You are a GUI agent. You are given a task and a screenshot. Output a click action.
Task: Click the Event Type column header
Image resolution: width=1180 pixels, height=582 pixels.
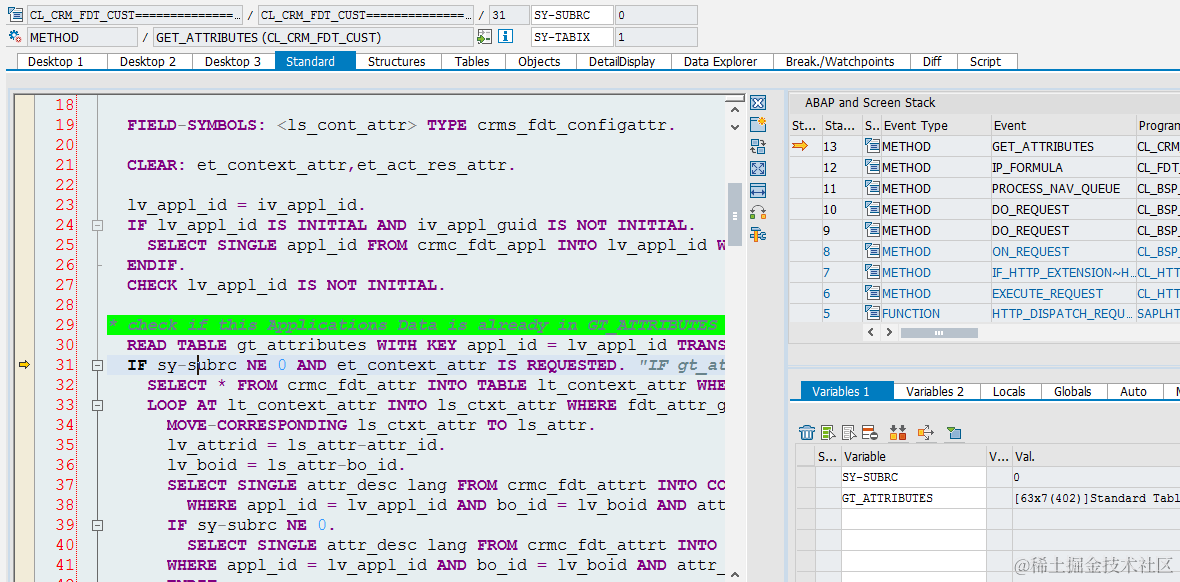coord(934,126)
